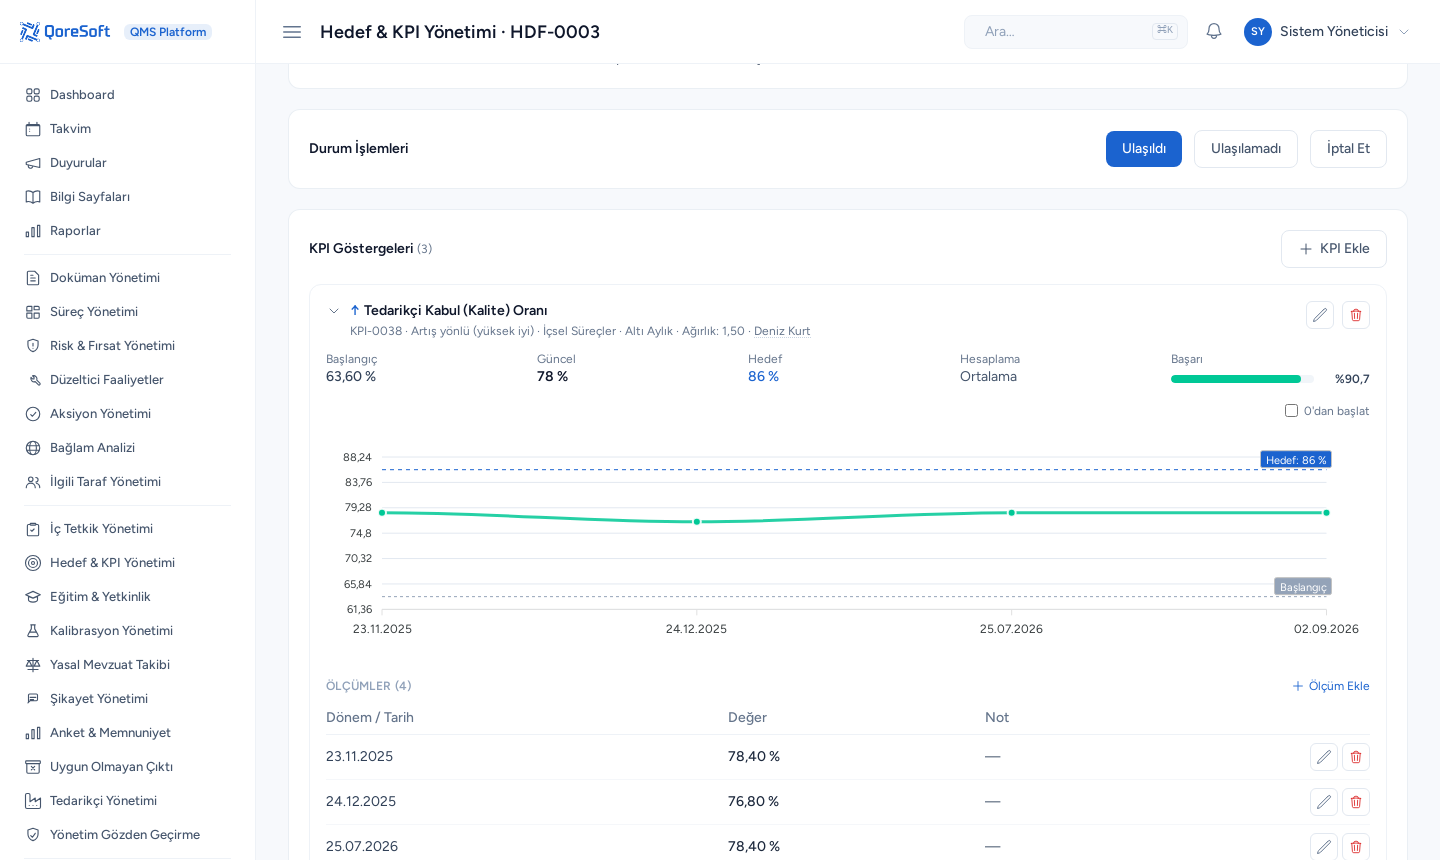
Task: Click the Yasal Mevzuat Takibi scales icon
Action: coord(33,665)
